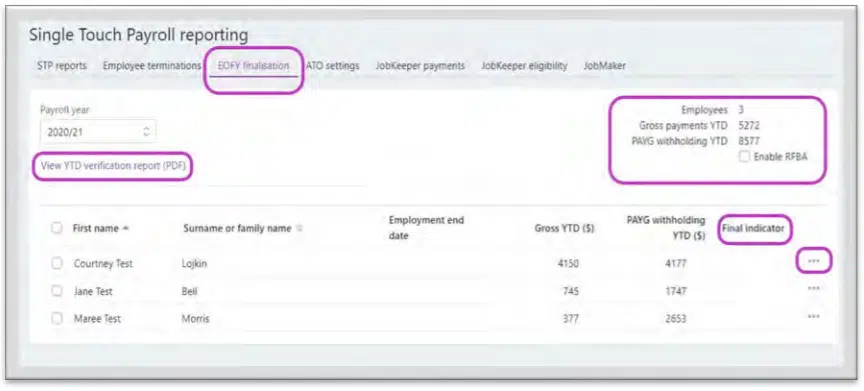This screenshot has width=864, height=391.
Task: Open Payroll year 2020/21 dropdown
Action: [x=98, y=132]
